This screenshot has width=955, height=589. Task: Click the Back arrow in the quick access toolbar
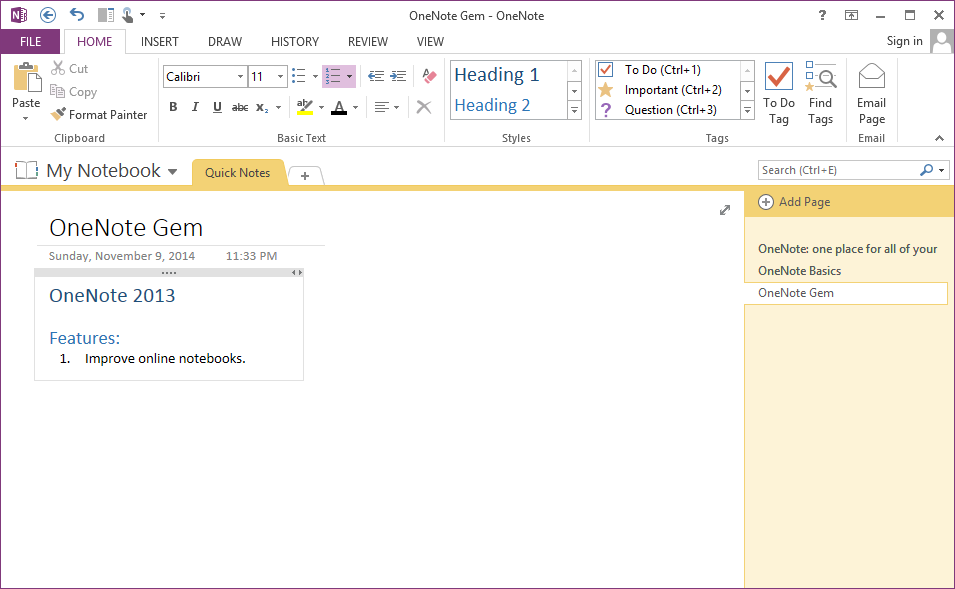point(48,15)
